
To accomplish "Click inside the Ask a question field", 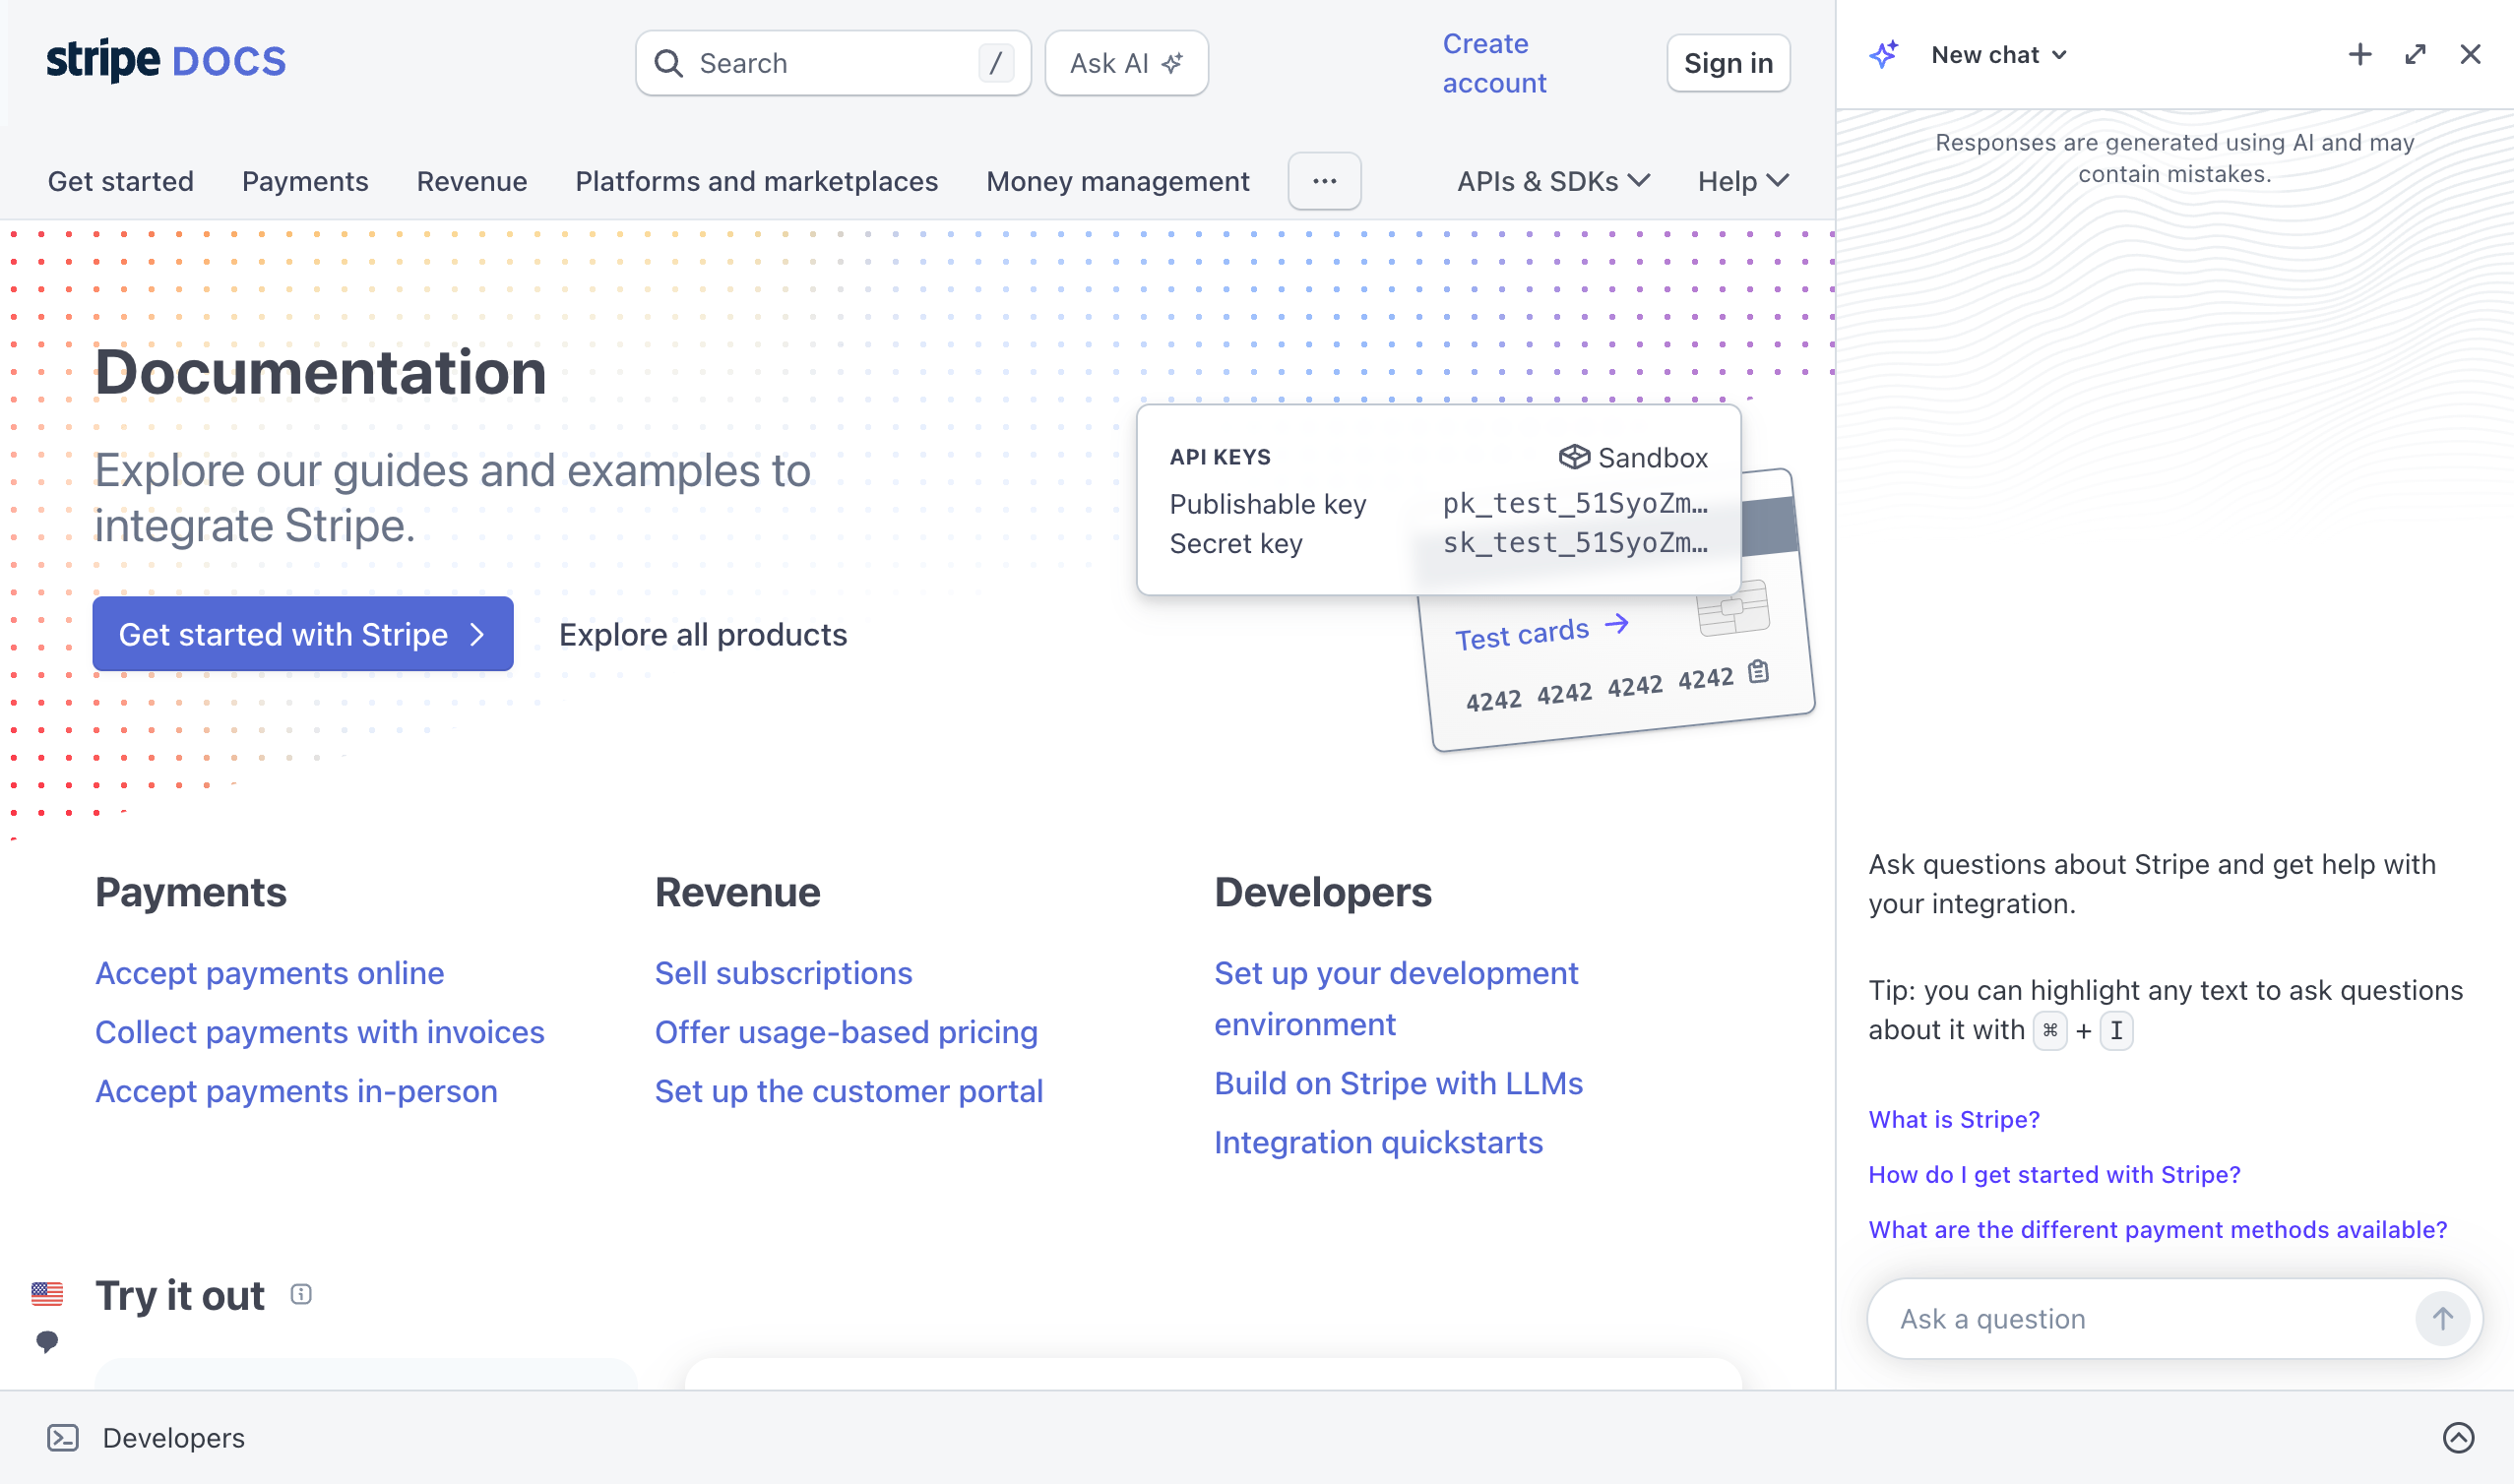I will [x=2100, y=1318].
